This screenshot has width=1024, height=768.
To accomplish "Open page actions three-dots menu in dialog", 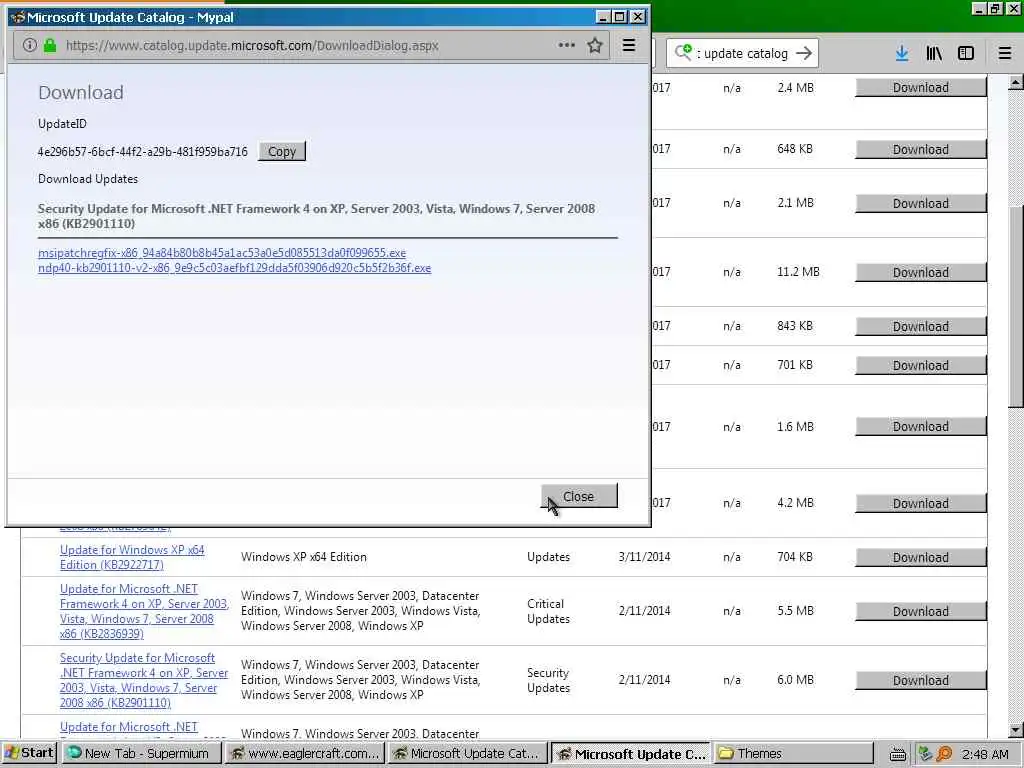I will pos(566,45).
